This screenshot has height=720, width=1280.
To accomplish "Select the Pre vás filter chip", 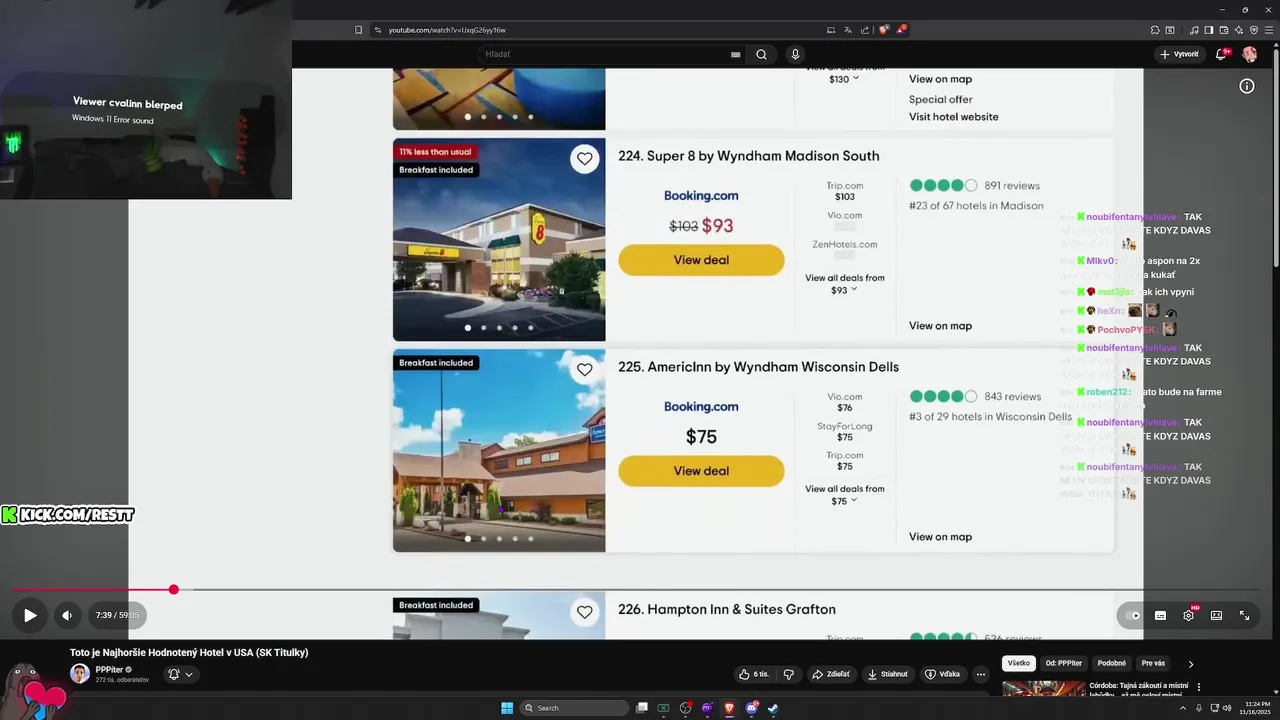I will click(x=1153, y=663).
